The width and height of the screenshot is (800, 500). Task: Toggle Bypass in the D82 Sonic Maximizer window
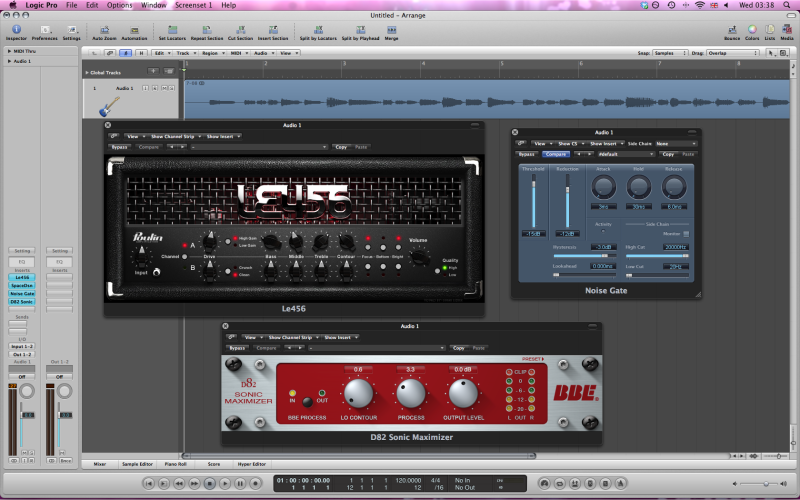pyautogui.click(x=237, y=348)
